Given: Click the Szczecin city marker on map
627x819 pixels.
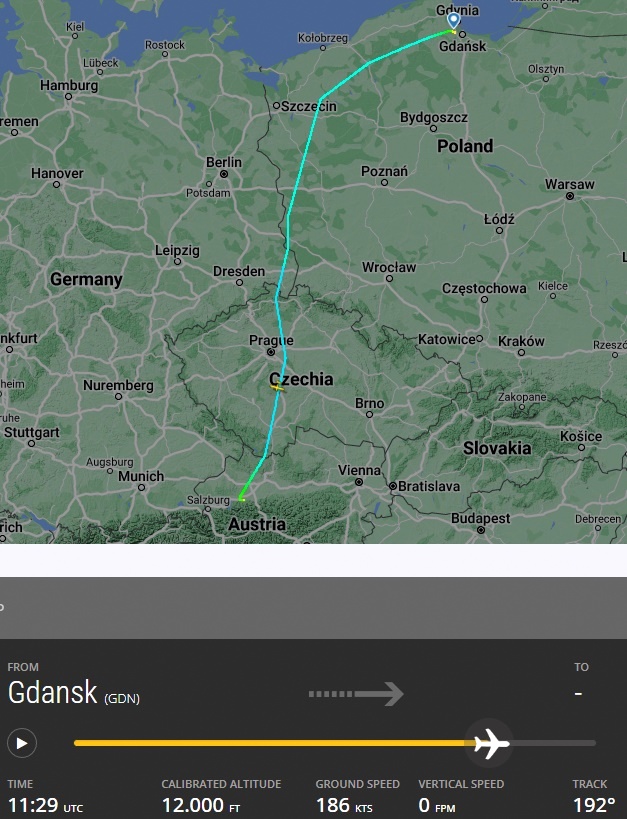Looking at the screenshot, I should pyautogui.click(x=276, y=106).
